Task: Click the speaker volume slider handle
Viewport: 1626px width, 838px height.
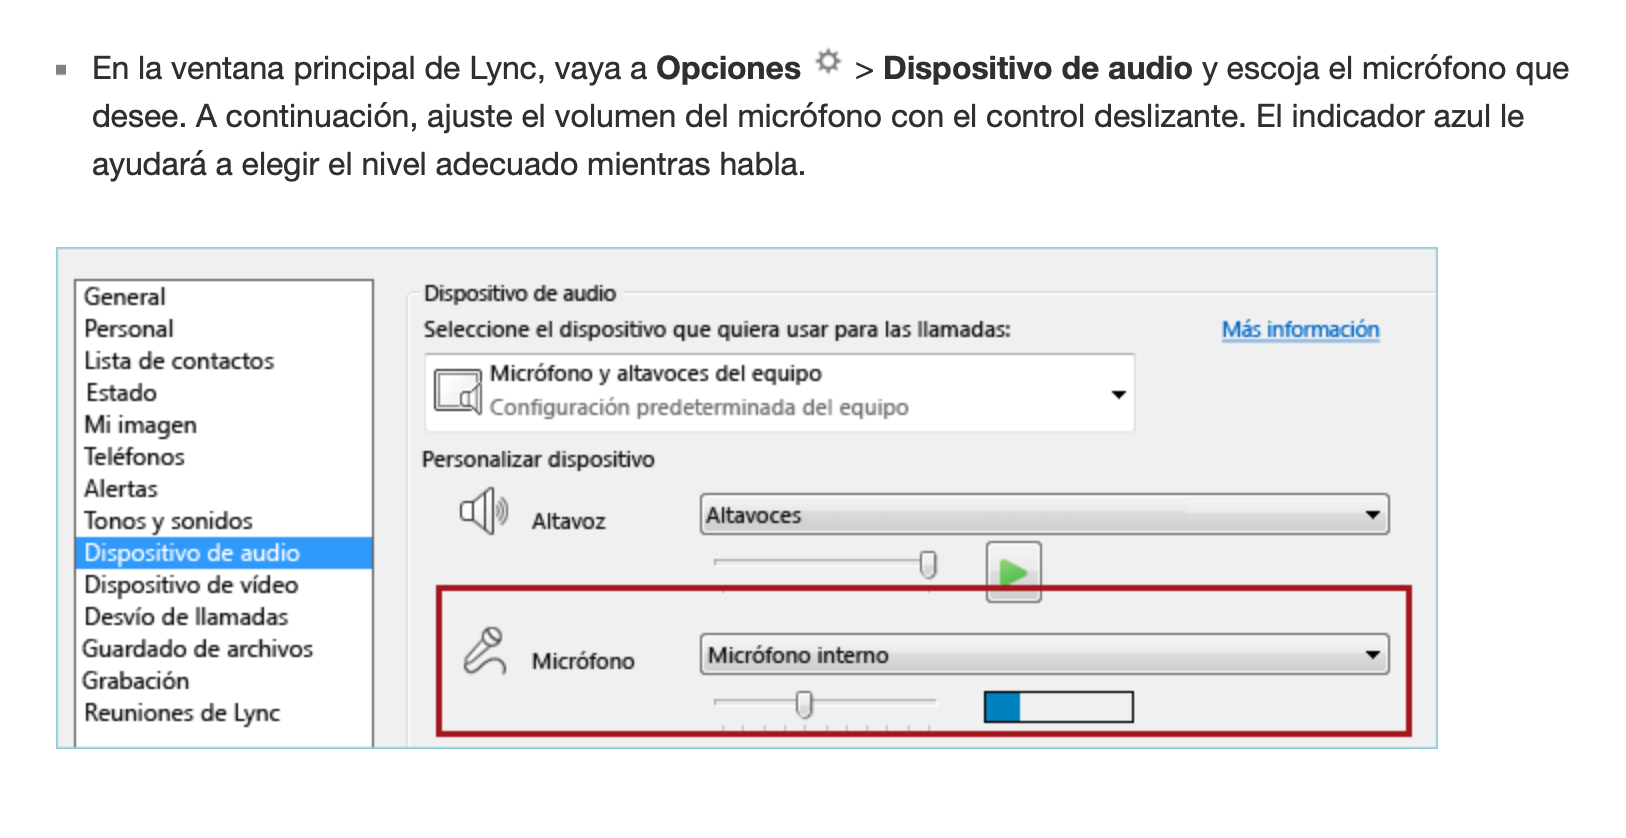Action: point(928,565)
